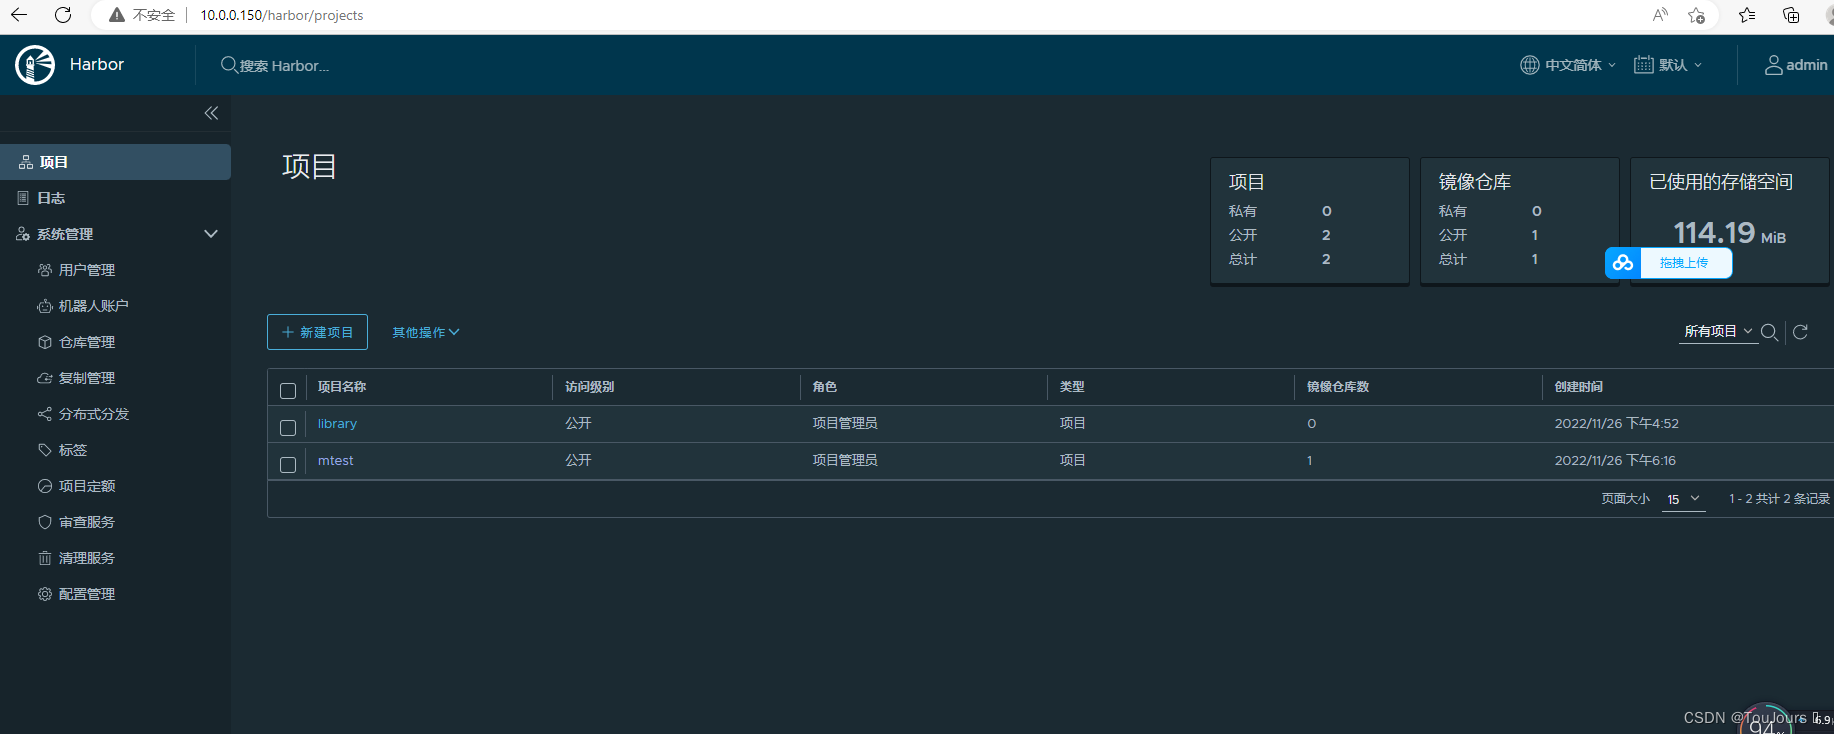
Task: Go back with the browser back arrow
Action: click(x=19, y=15)
